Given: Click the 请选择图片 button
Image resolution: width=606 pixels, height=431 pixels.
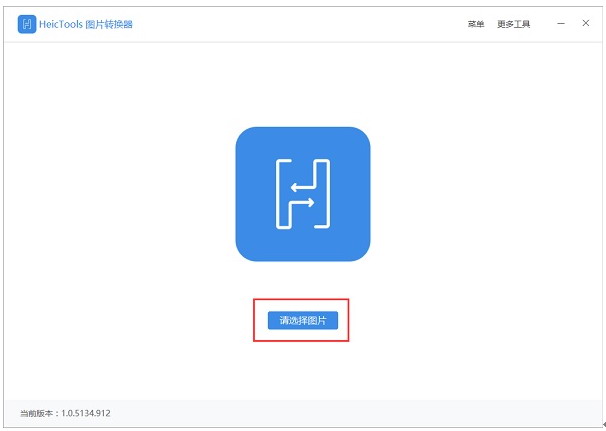Looking at the screenshot, I should pos(303,320).
